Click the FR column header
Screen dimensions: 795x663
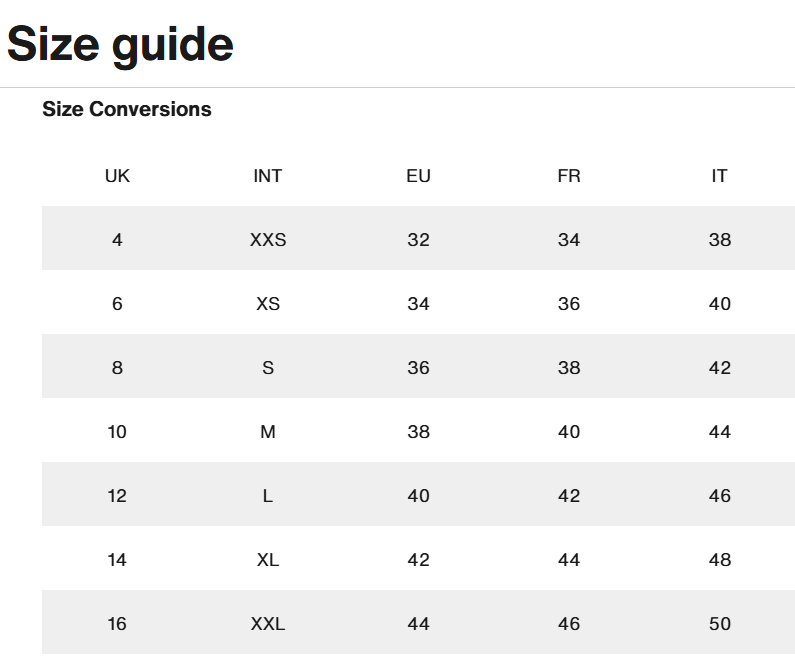(569, 176)
